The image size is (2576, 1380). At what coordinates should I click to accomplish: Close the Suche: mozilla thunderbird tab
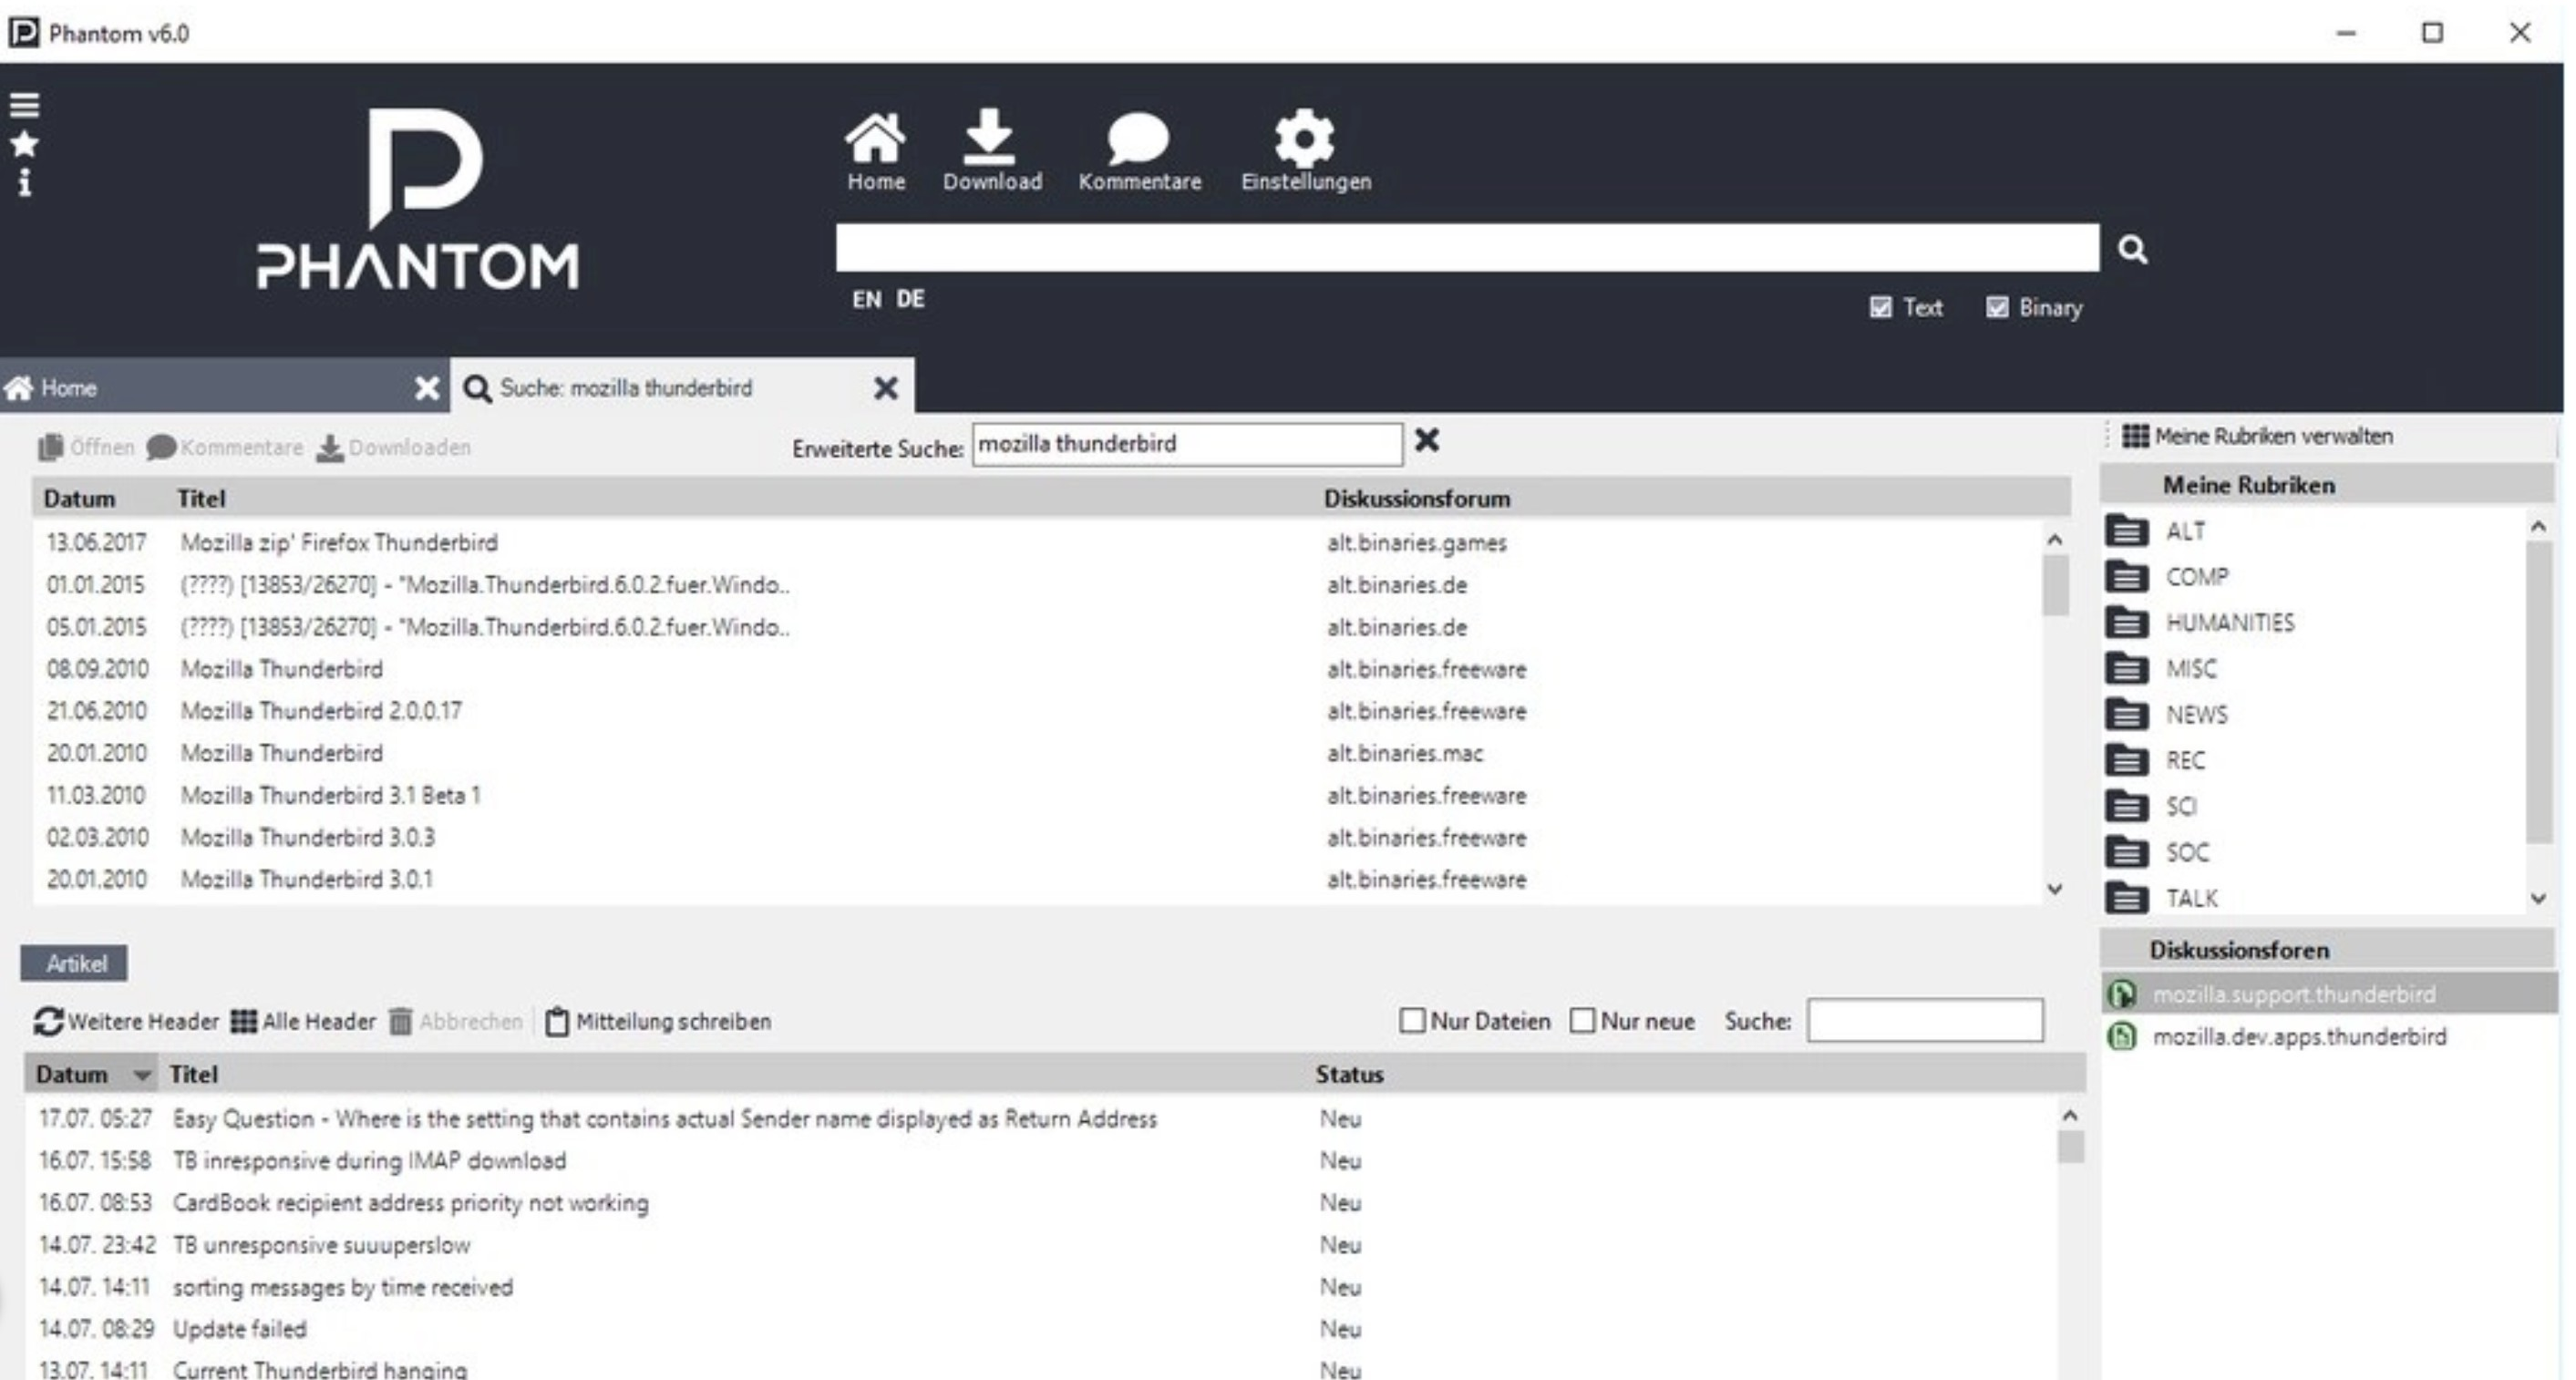click(886, 388)
